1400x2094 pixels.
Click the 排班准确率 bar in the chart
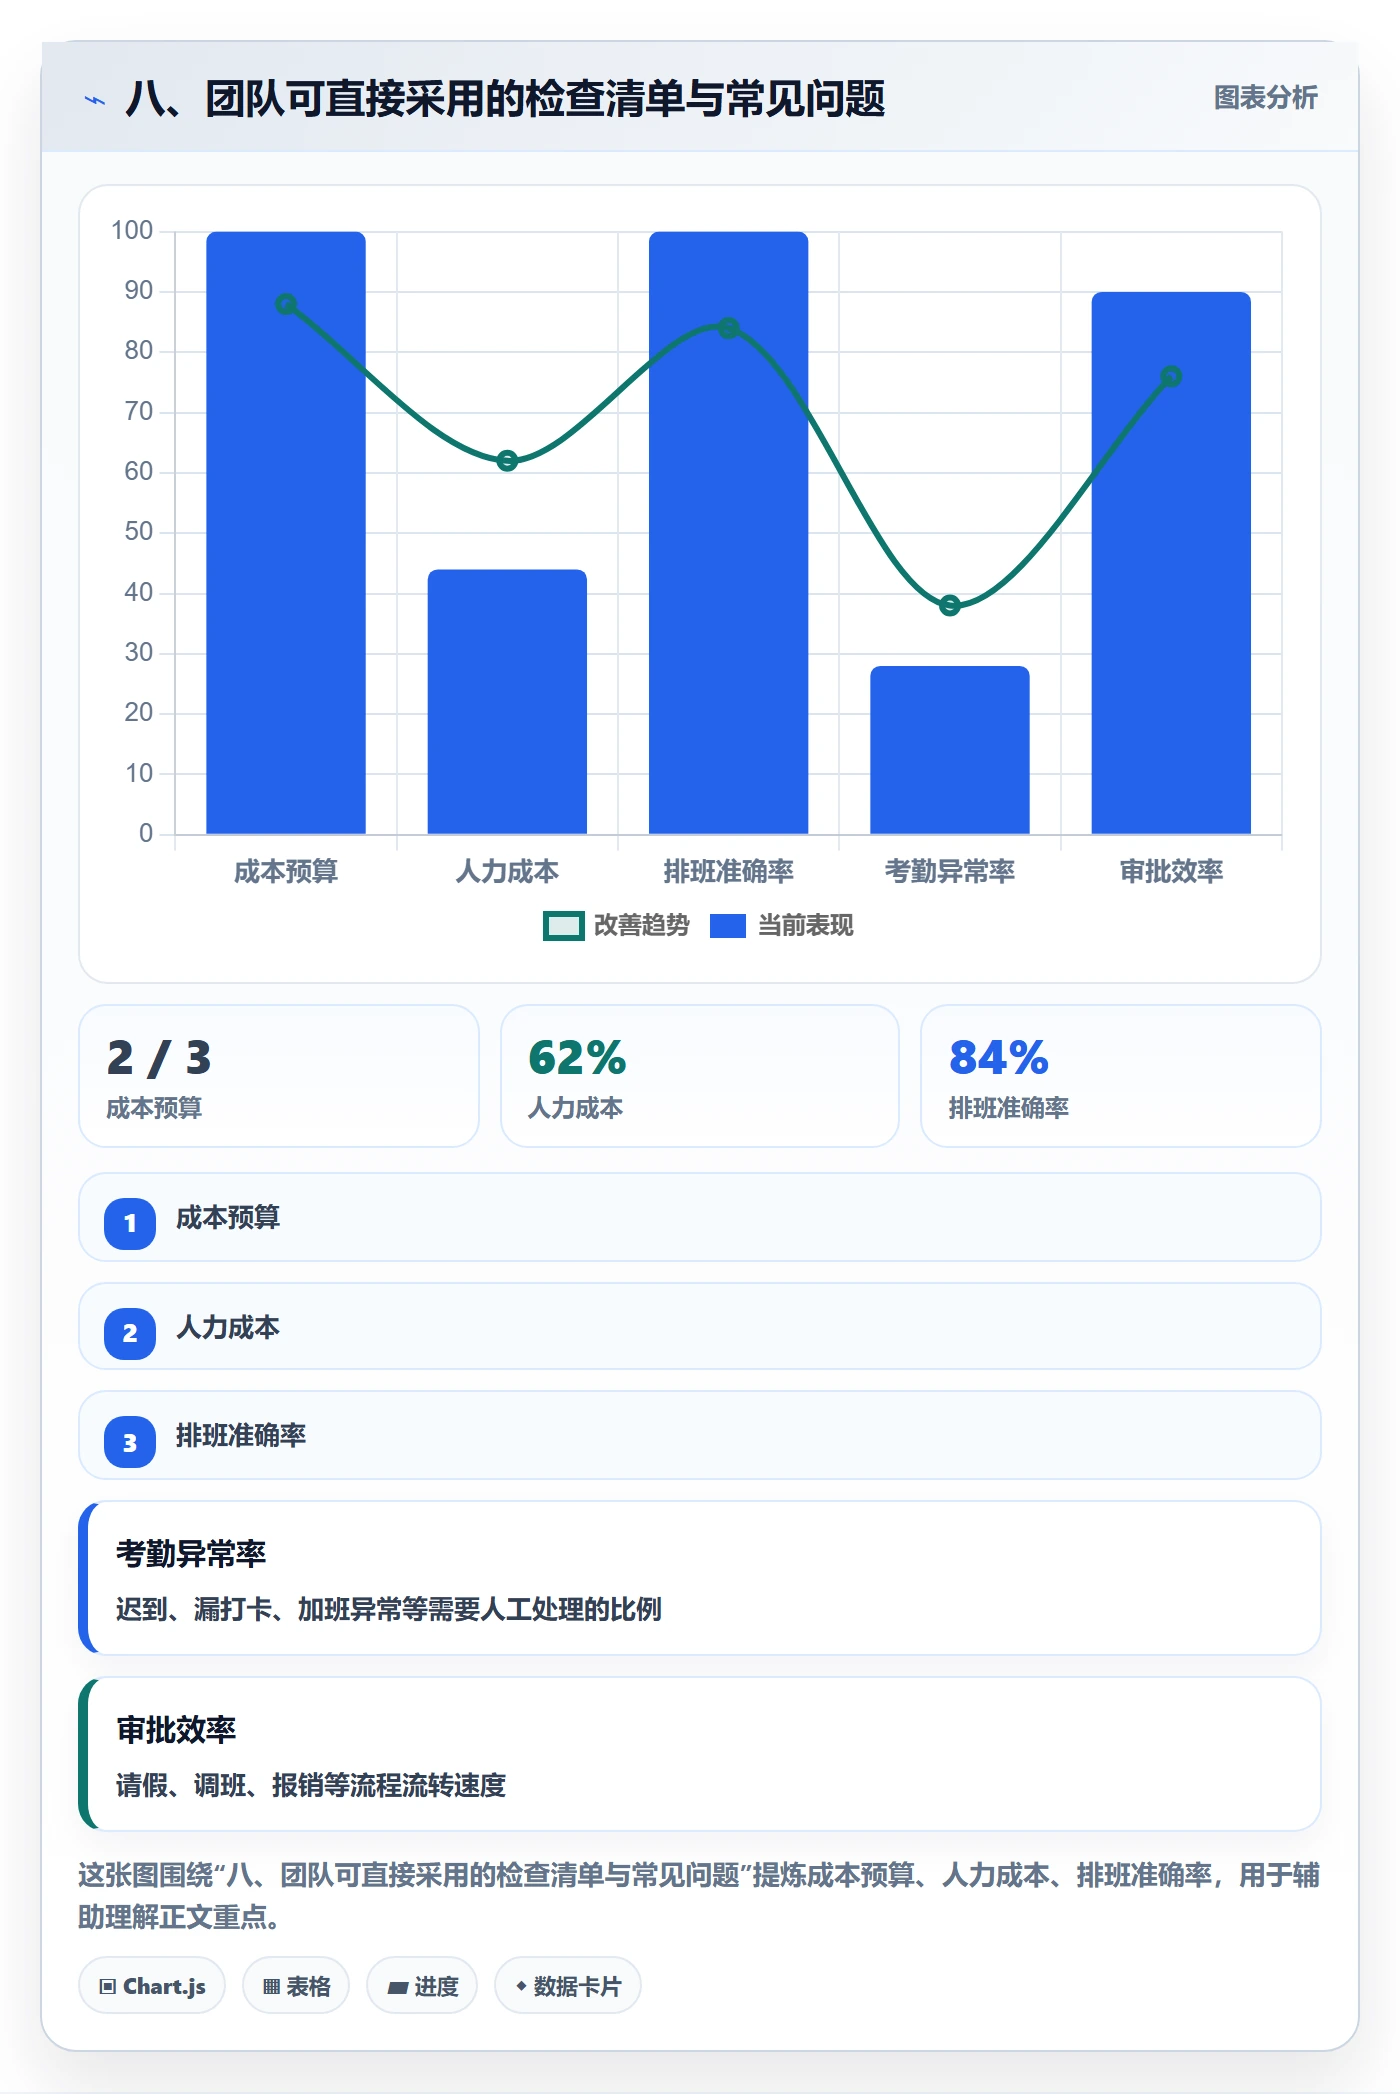728,533
